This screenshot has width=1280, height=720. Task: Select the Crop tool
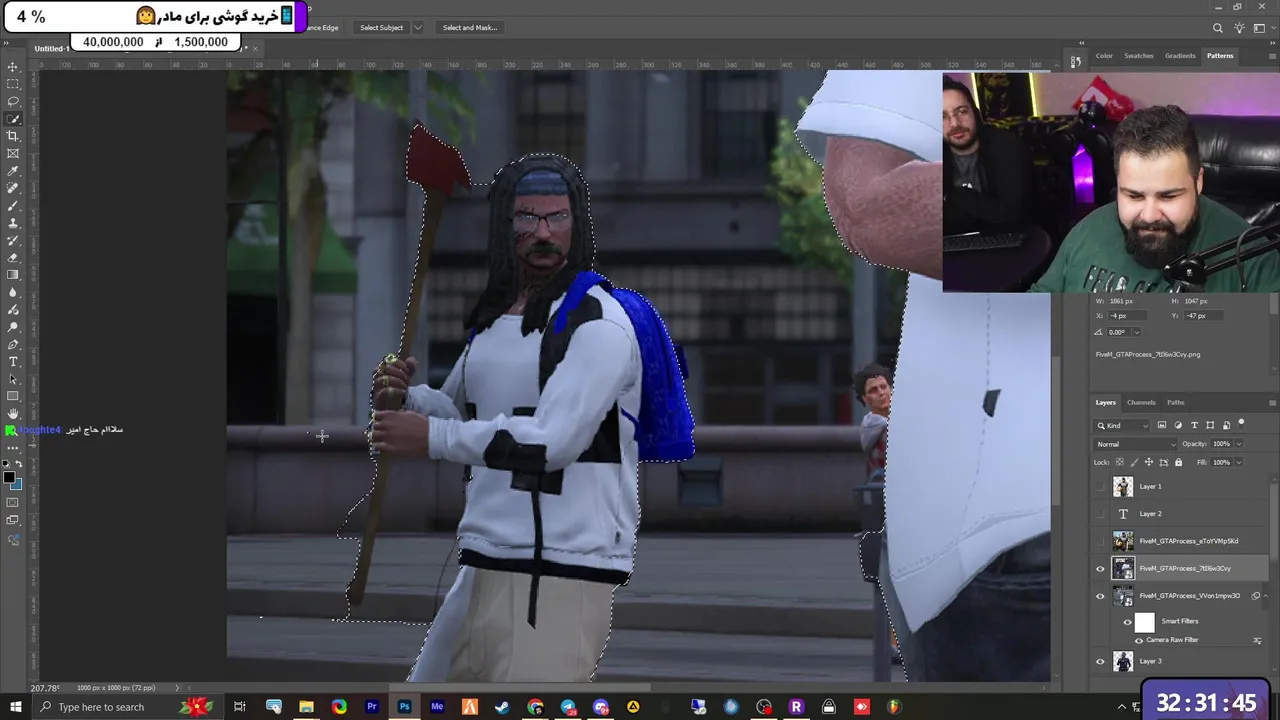click(13, 136)
